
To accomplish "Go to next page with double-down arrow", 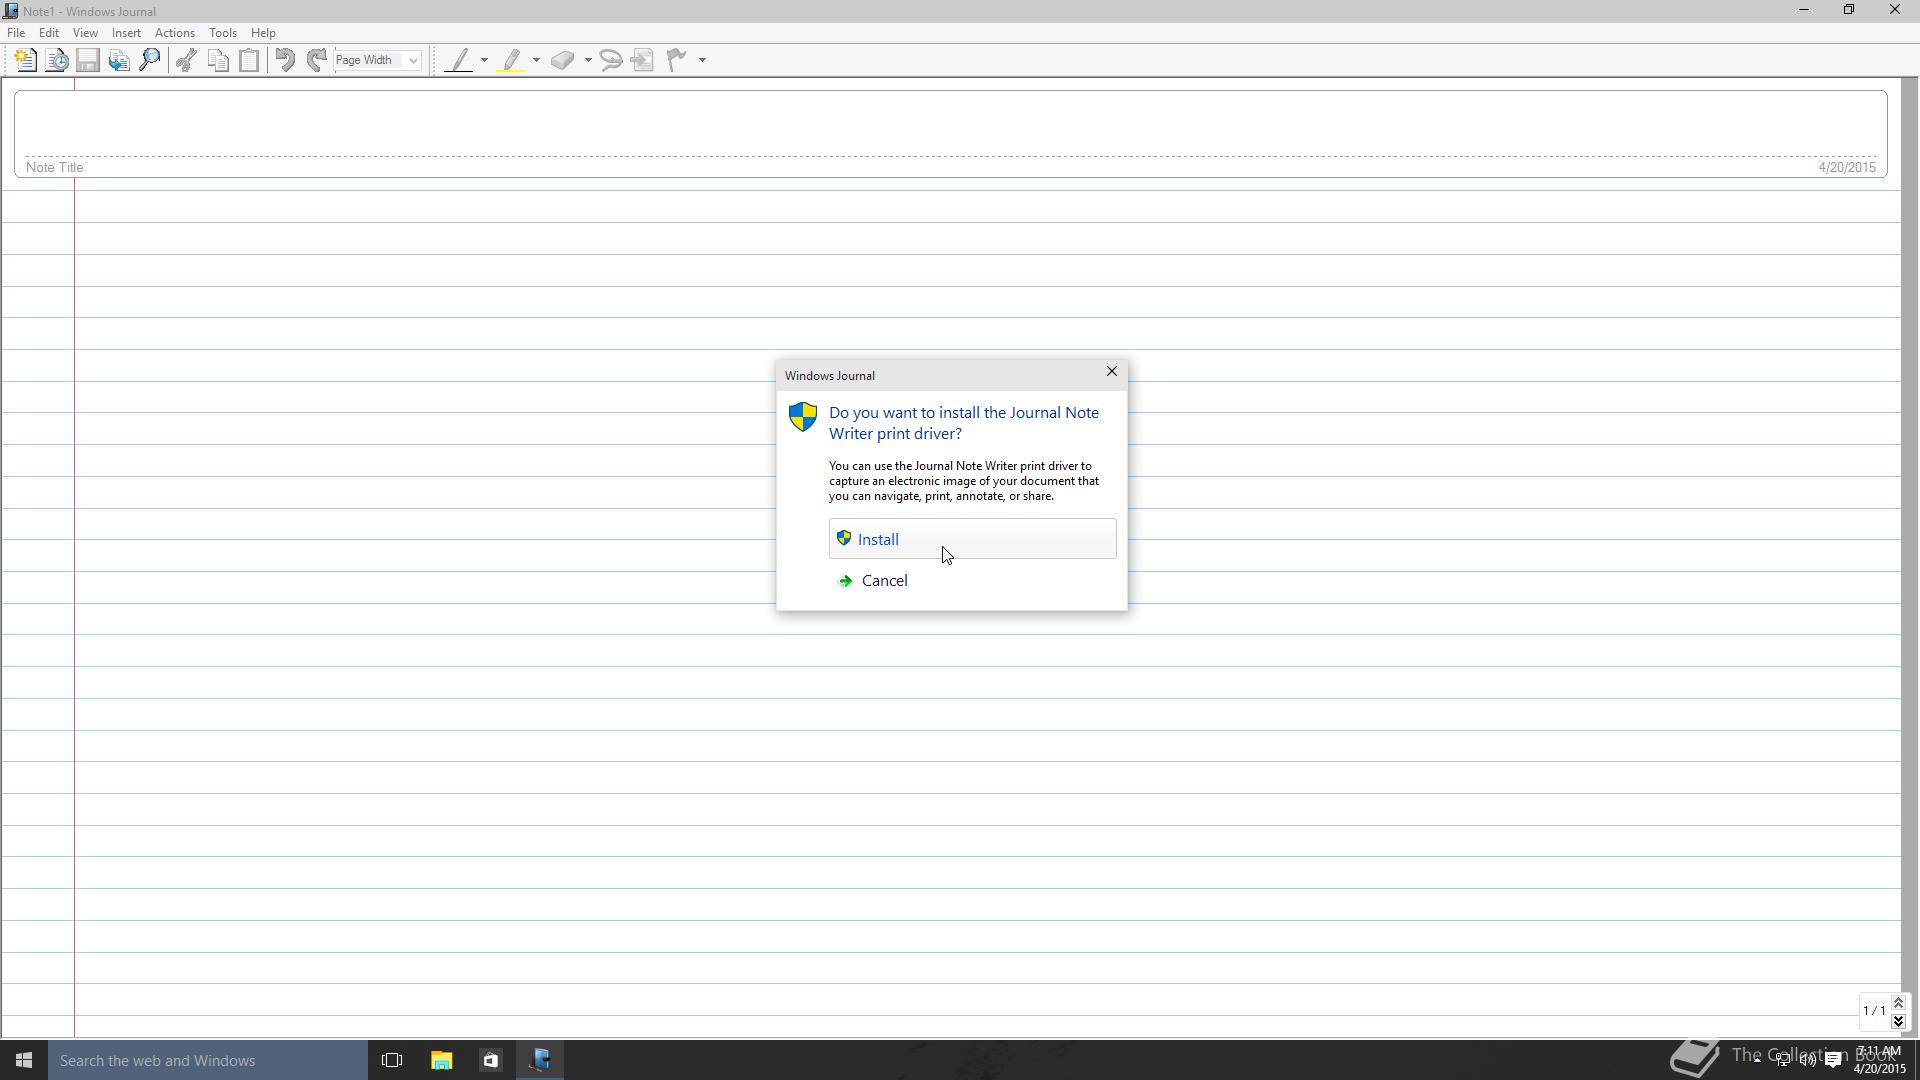I will point(1898,1021).
